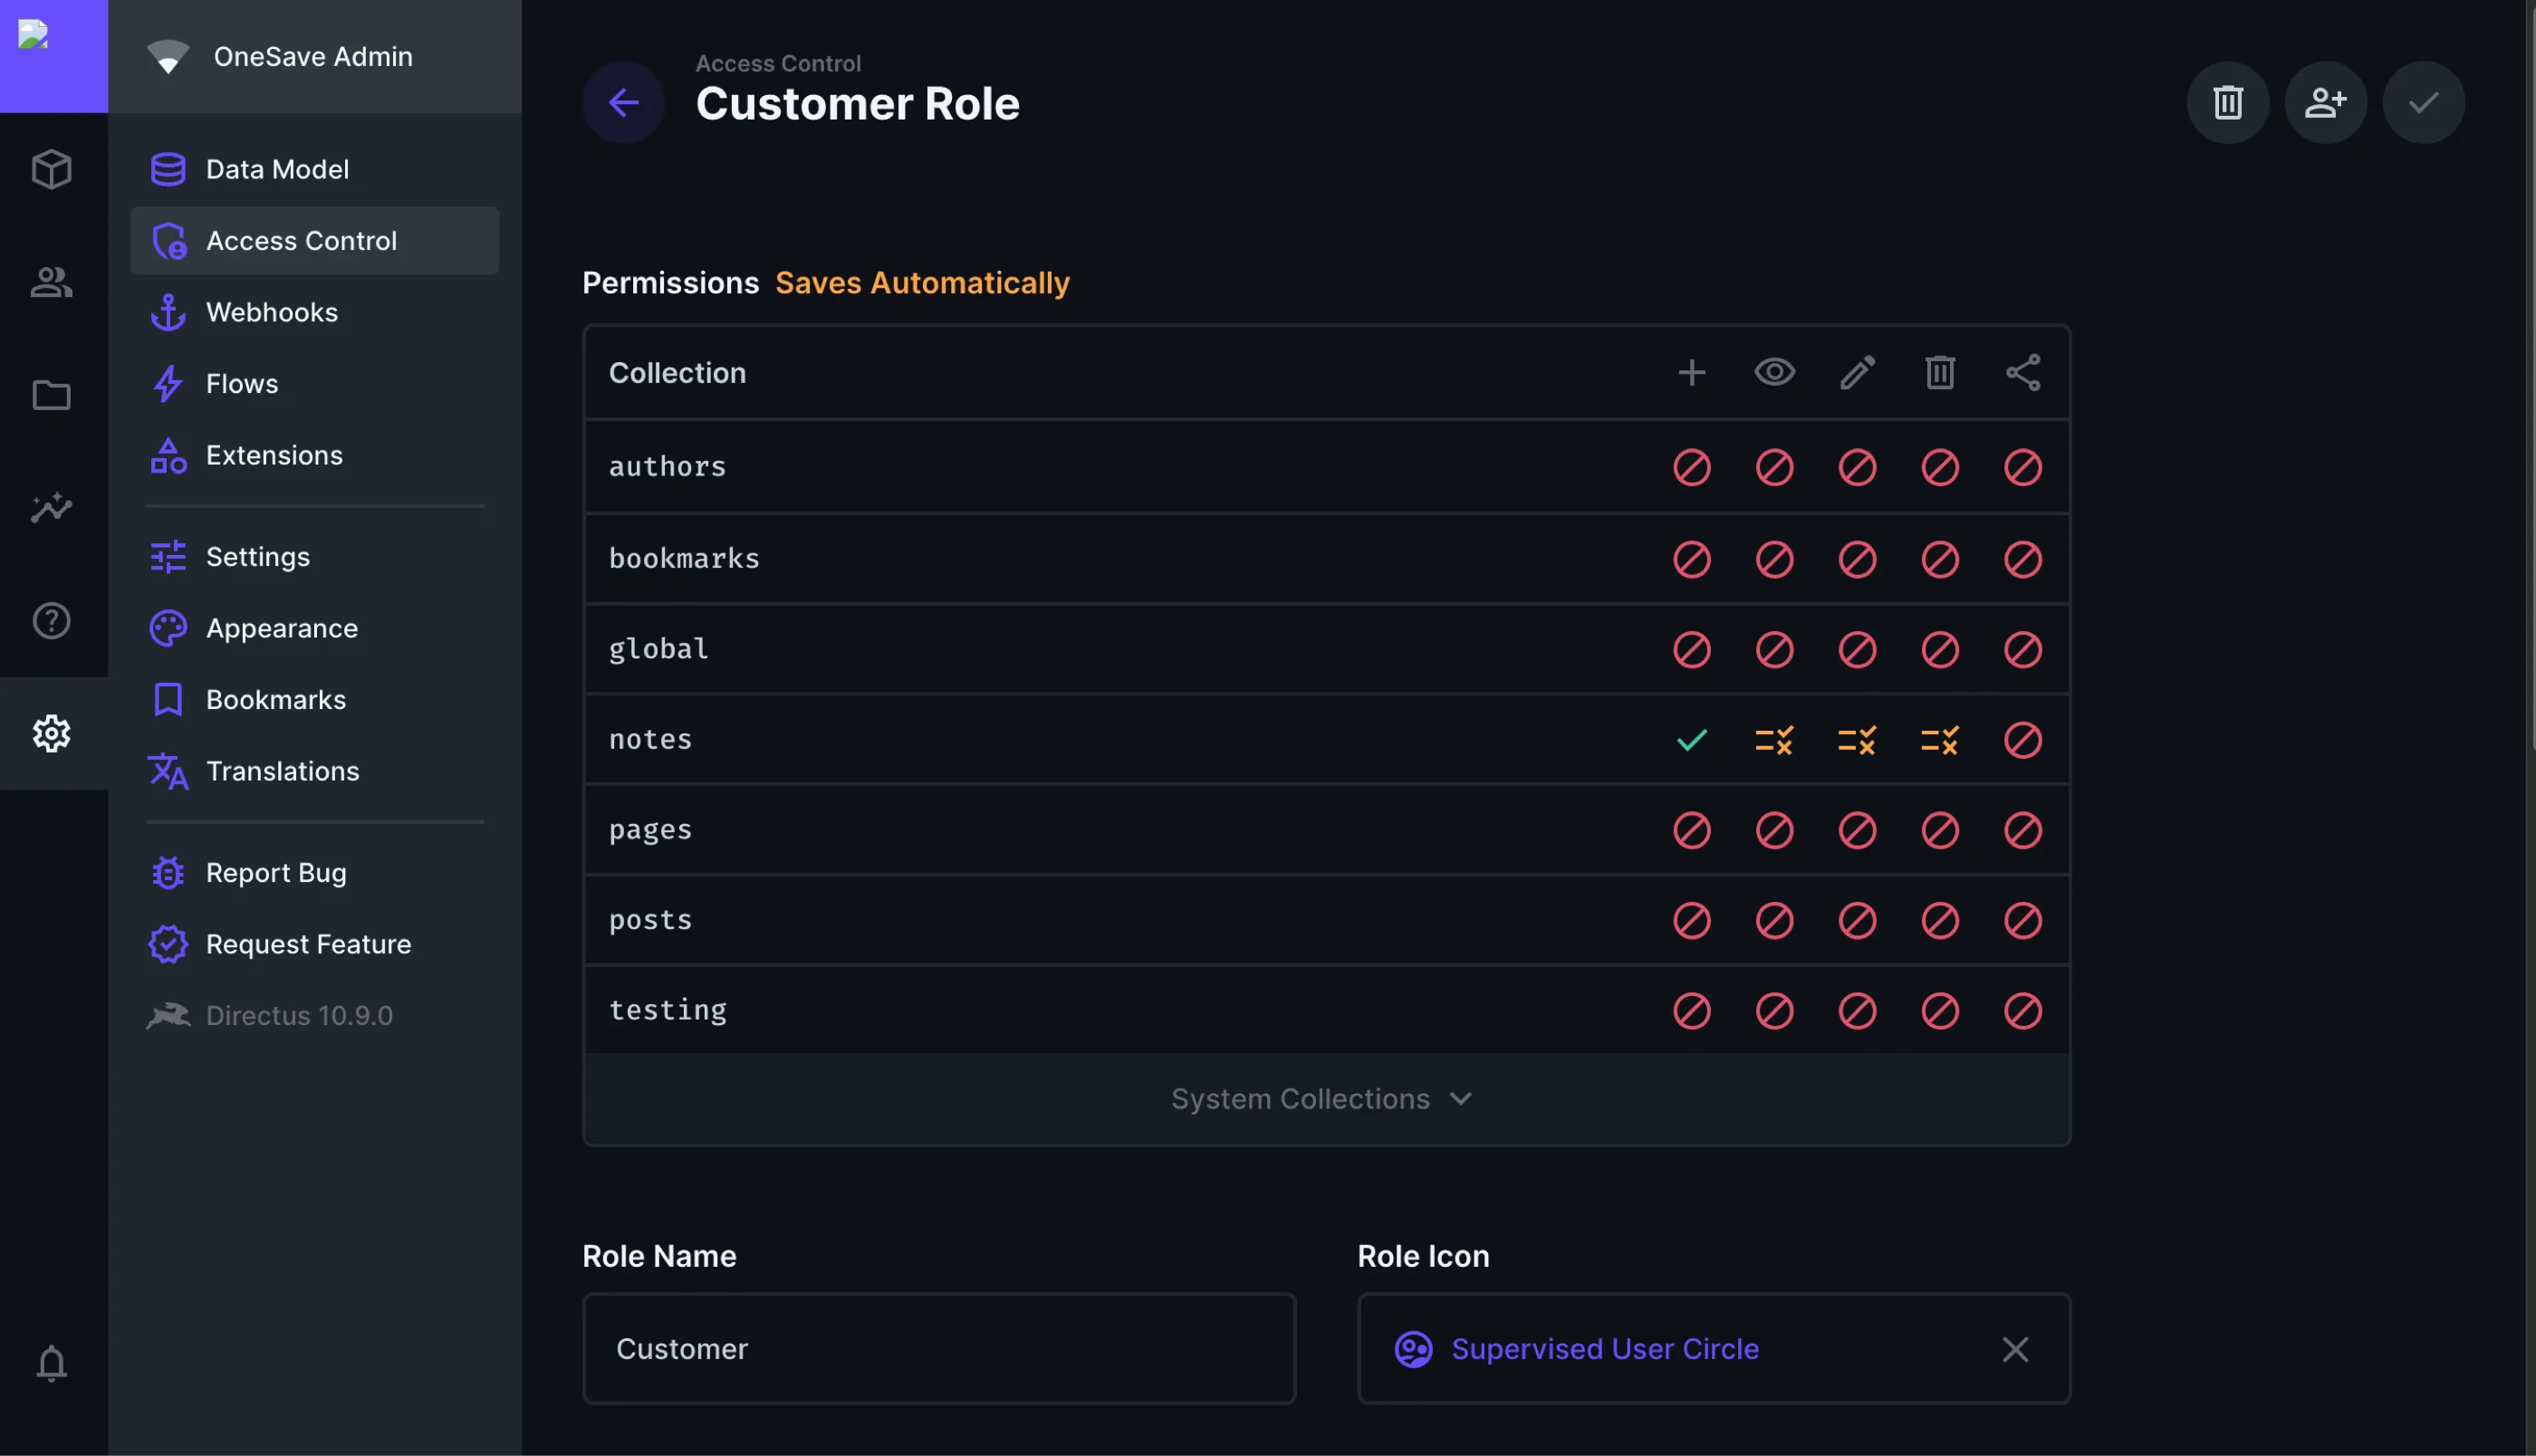The height and width of the screenshot is (1456, 2536).
Task: Toggle delete permission for the authors collection
Action: (x=1939, y=466)
